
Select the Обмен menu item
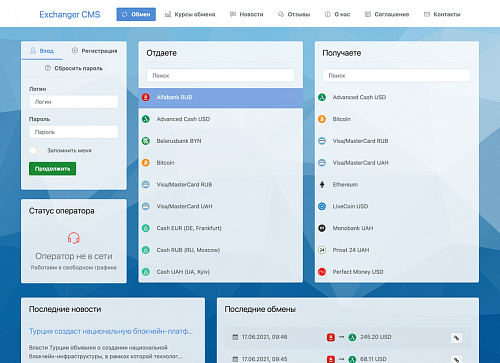click(136, 14)
